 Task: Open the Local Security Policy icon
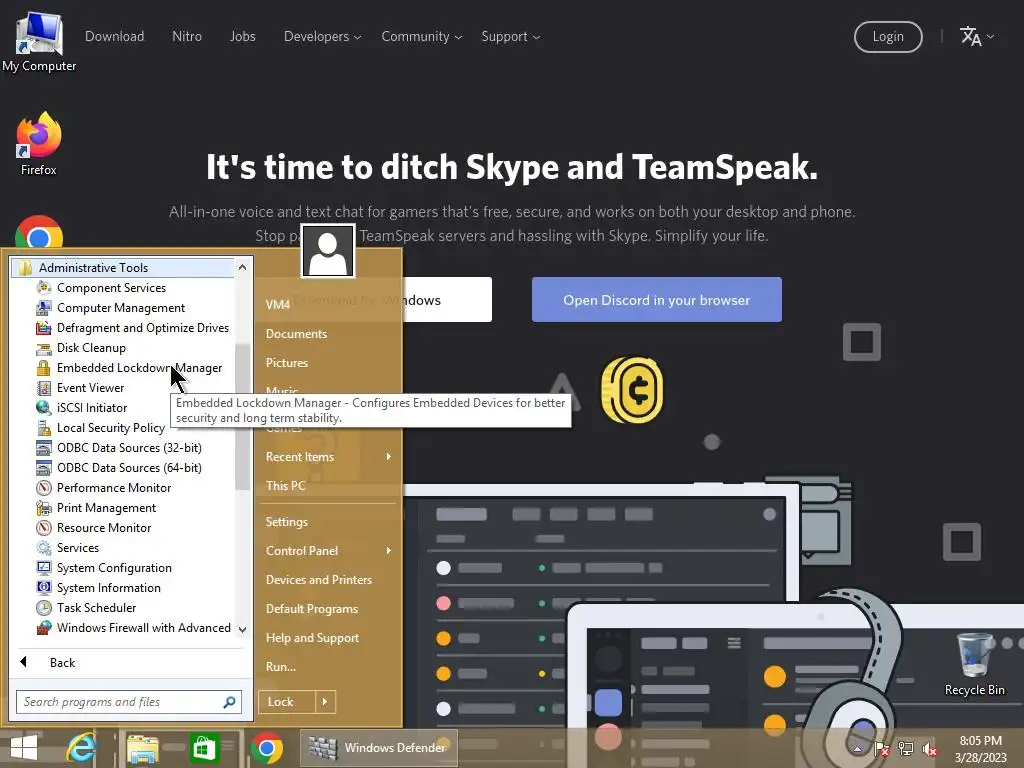(x=44, y=428)
